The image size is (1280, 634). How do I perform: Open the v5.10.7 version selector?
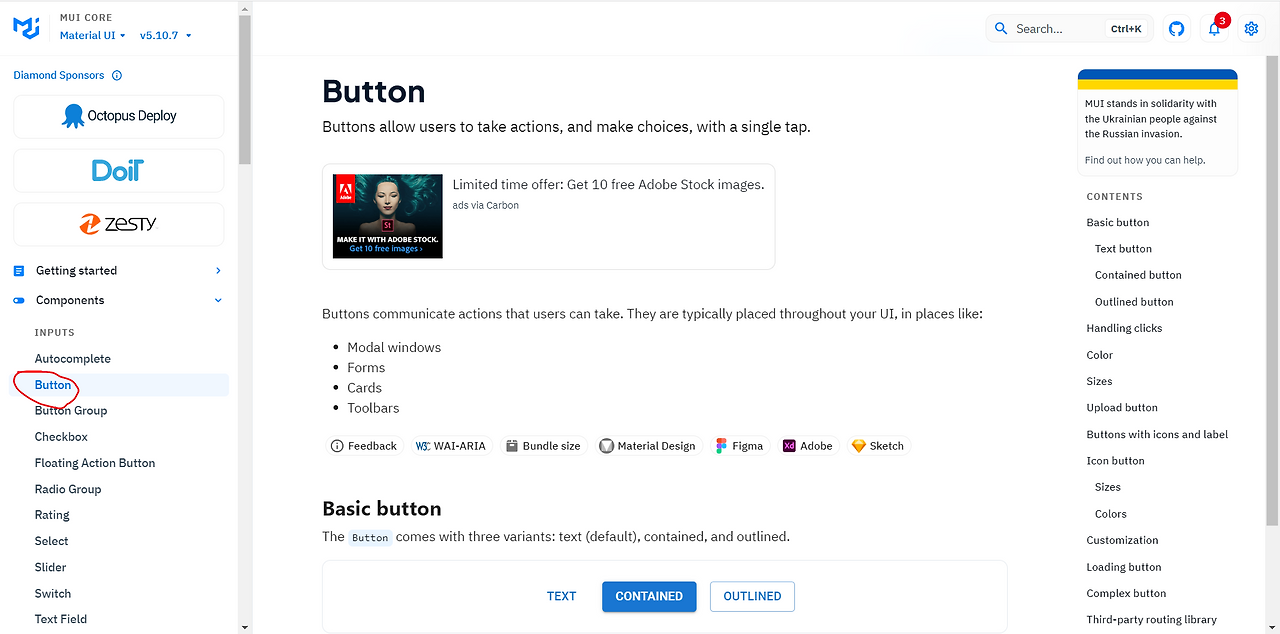click(x=163, y=34)
